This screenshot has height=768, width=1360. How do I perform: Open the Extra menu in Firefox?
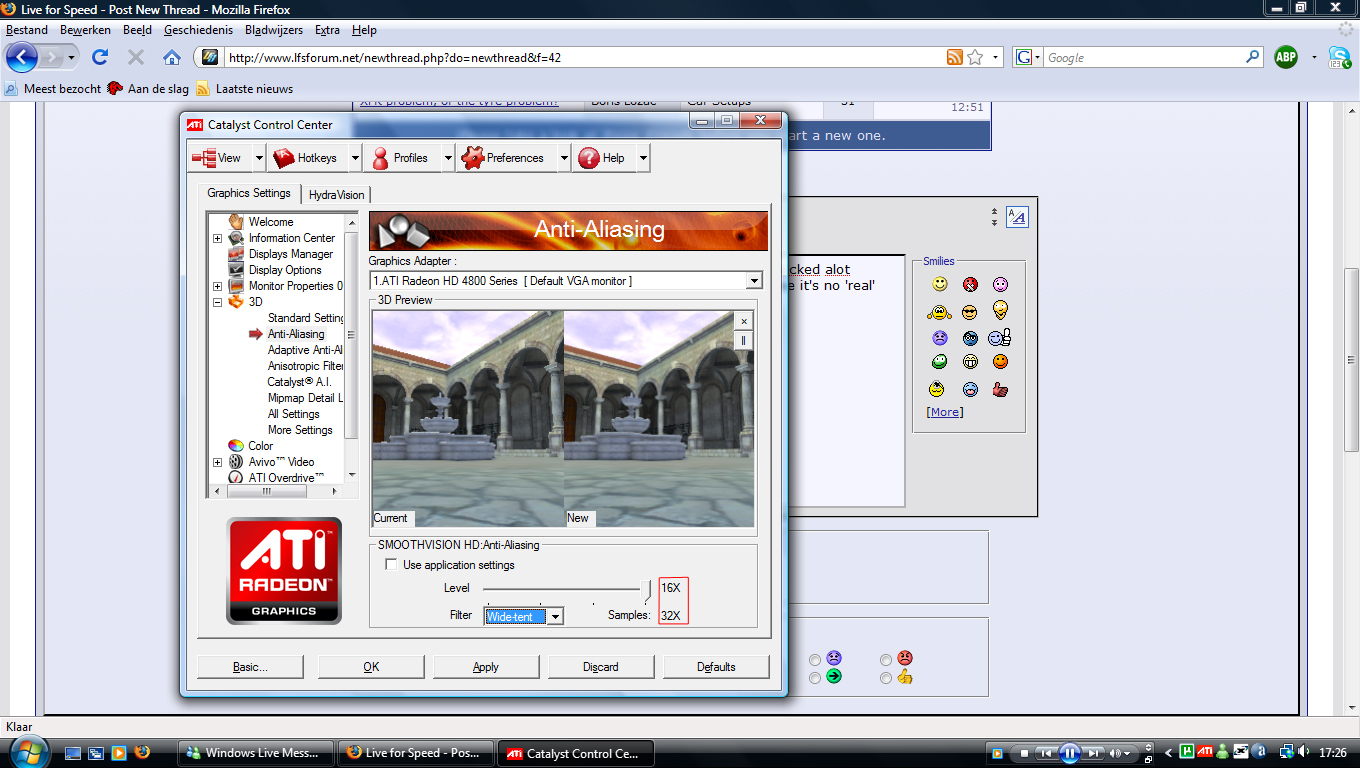(327, 30)
